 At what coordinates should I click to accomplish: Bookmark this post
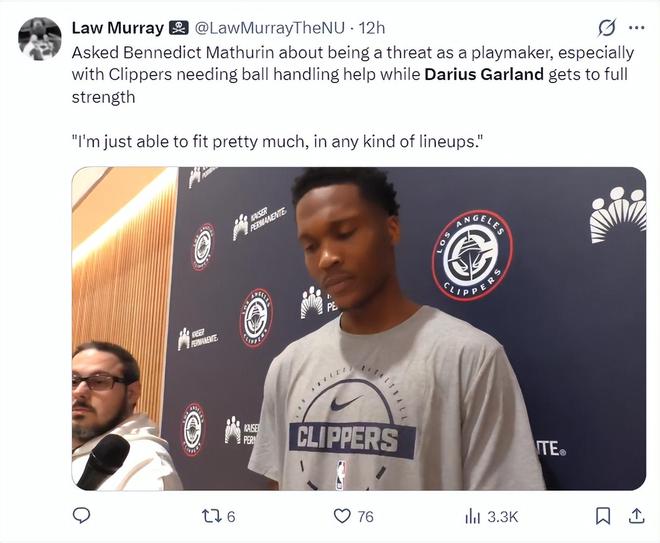(603, 516)
